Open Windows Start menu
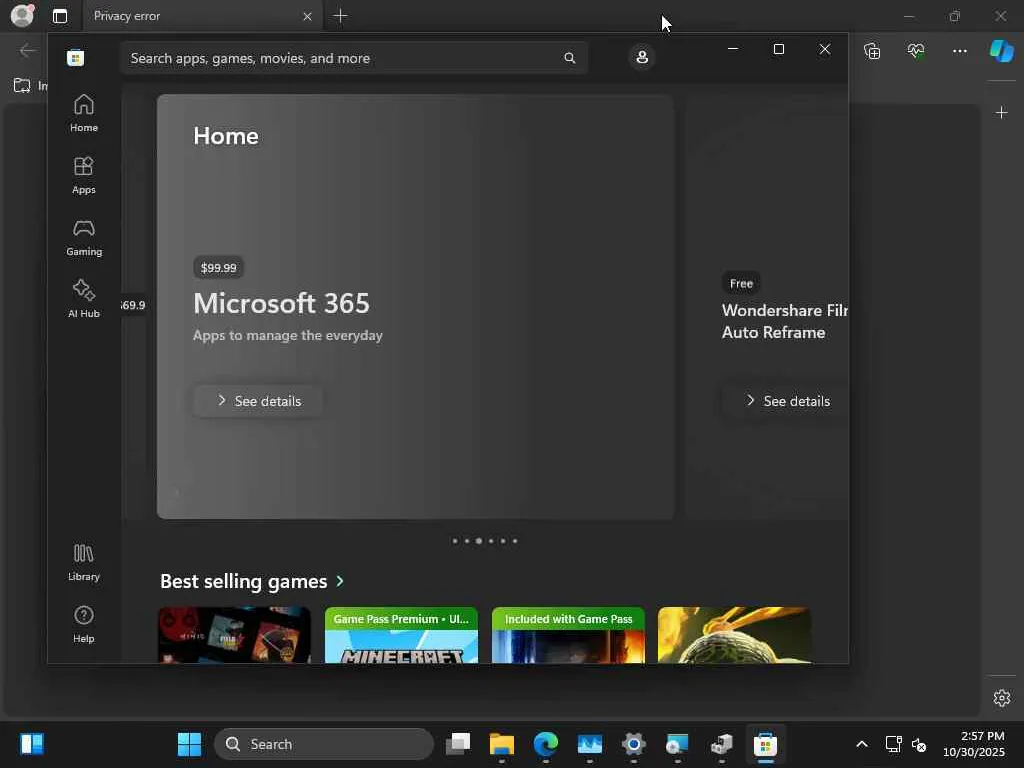The height and width of the screenshot is (768, 1024). click(x=189, y=744)
